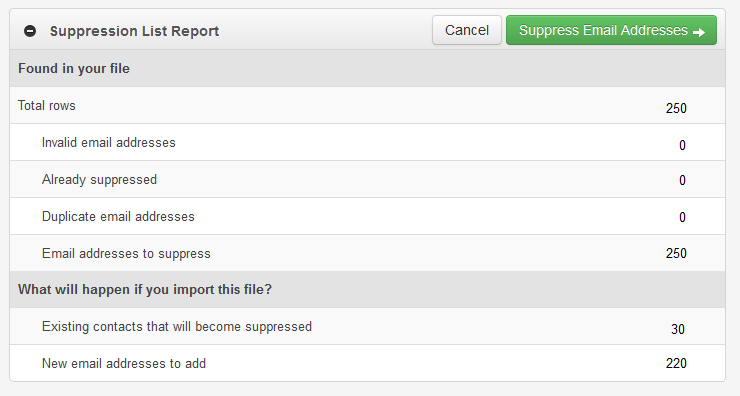Select New email addresses to add row
The height and width of the screenshot is (396, 740).
[367, 363]
